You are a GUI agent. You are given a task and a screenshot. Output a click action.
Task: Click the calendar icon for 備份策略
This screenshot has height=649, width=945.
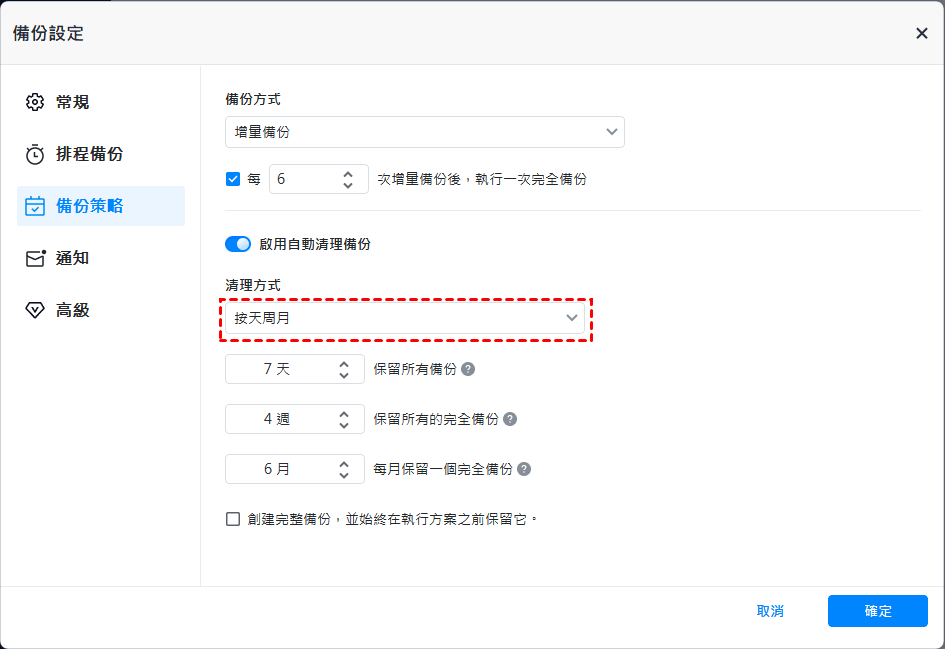click(35, 206)
